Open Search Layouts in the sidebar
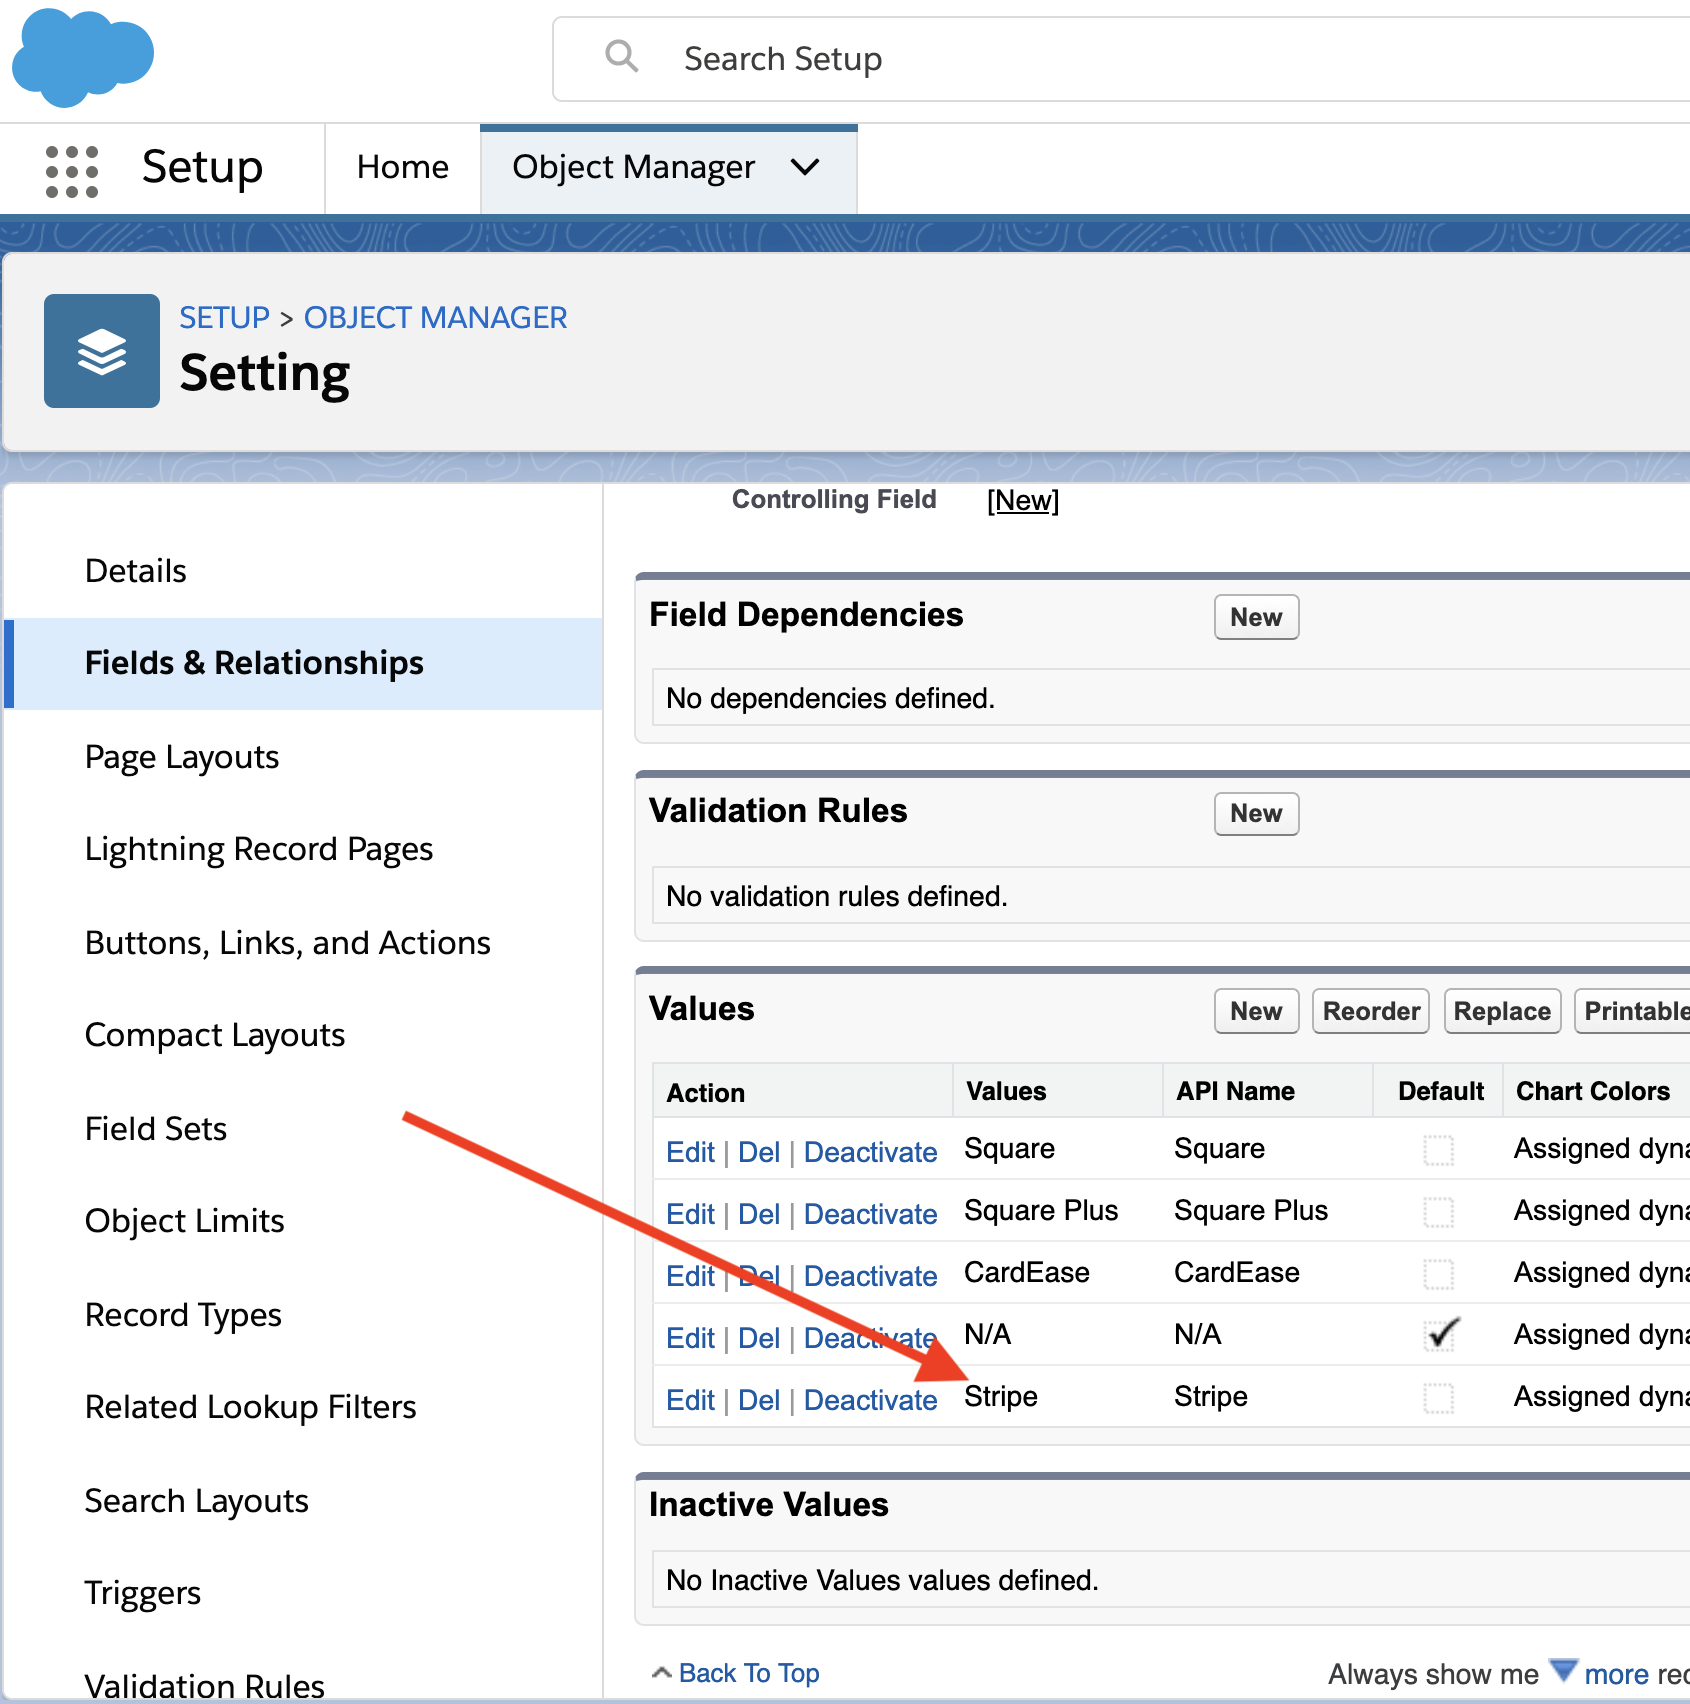 tap(197, 1501)
